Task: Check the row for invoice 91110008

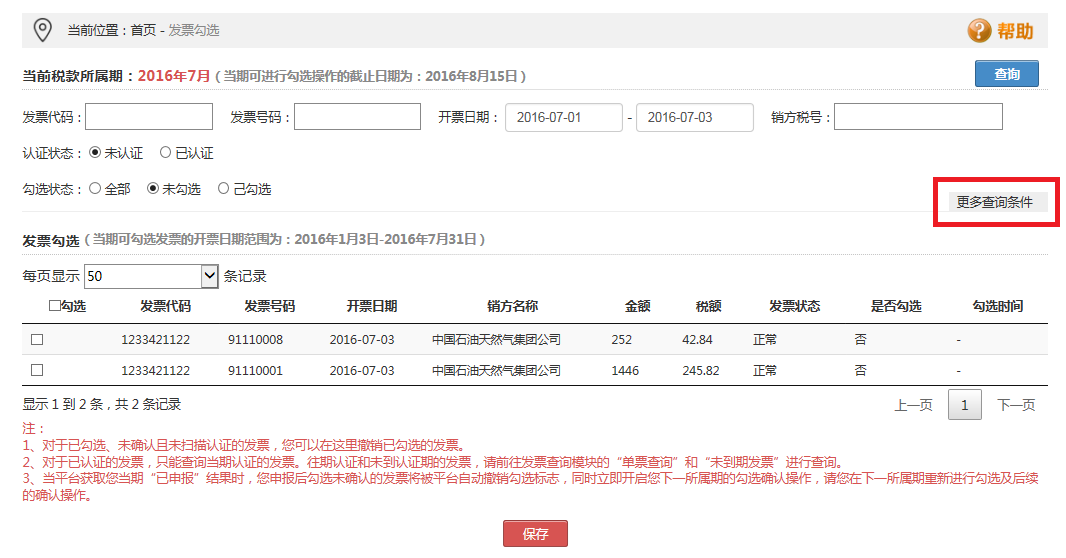Action: 37,339
